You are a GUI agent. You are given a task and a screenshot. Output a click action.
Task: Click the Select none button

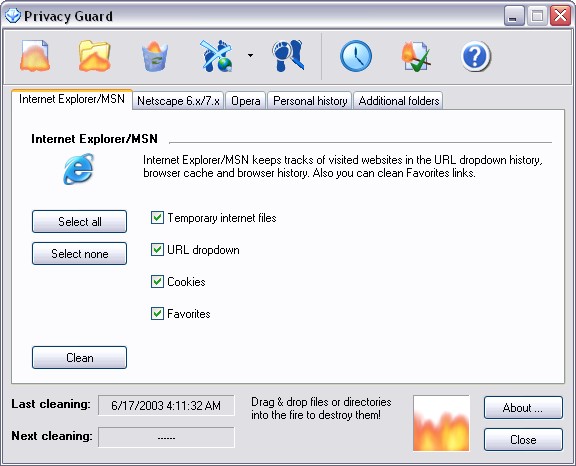pyautogui.click(x=79, y=253)
